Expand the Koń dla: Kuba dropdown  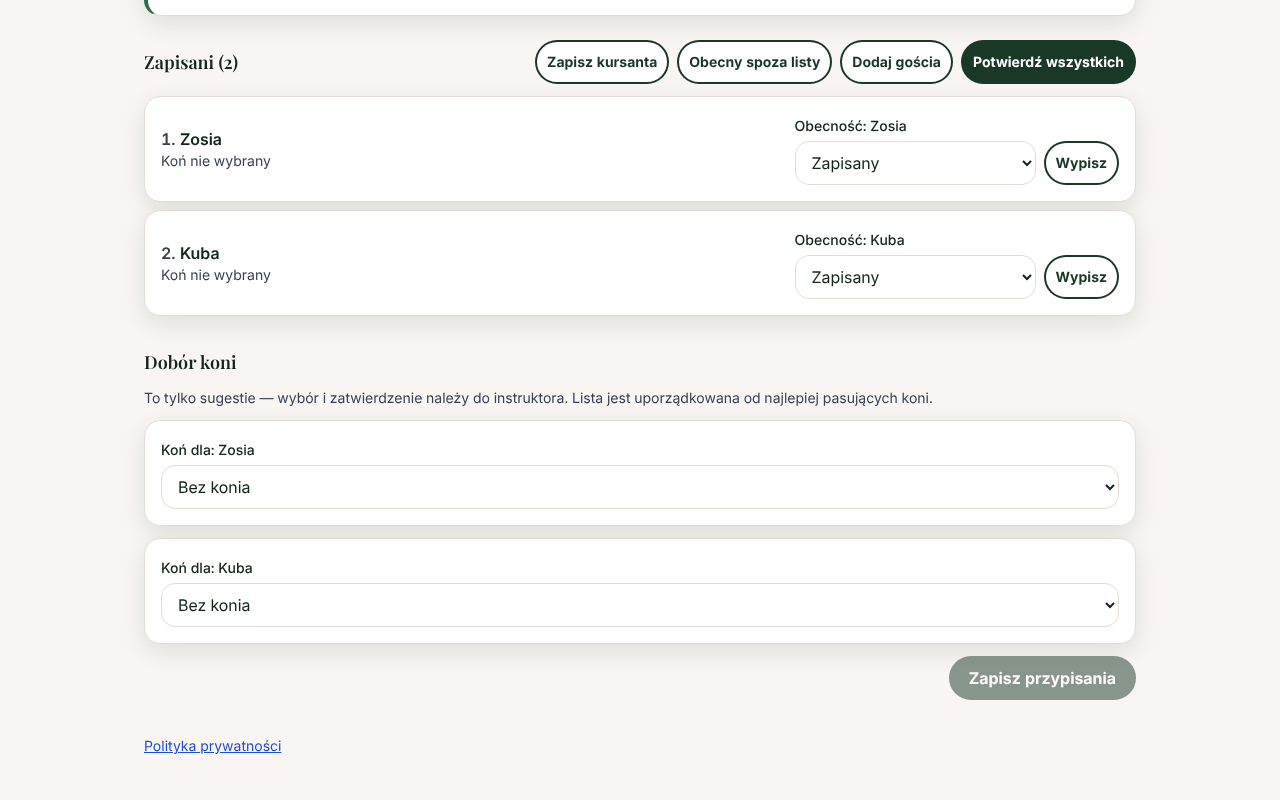pyautogui.click(x=640, y=605)
